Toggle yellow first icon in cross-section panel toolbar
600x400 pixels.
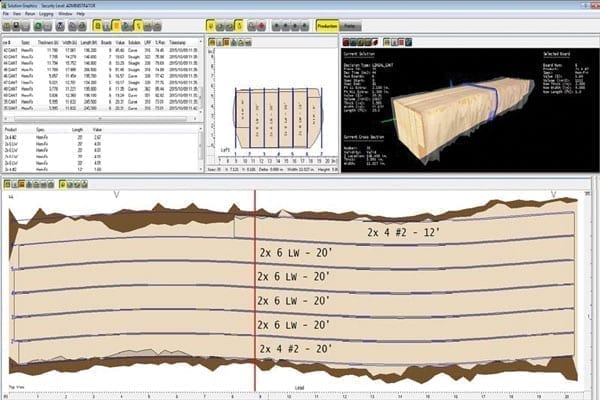pos(212,42)
